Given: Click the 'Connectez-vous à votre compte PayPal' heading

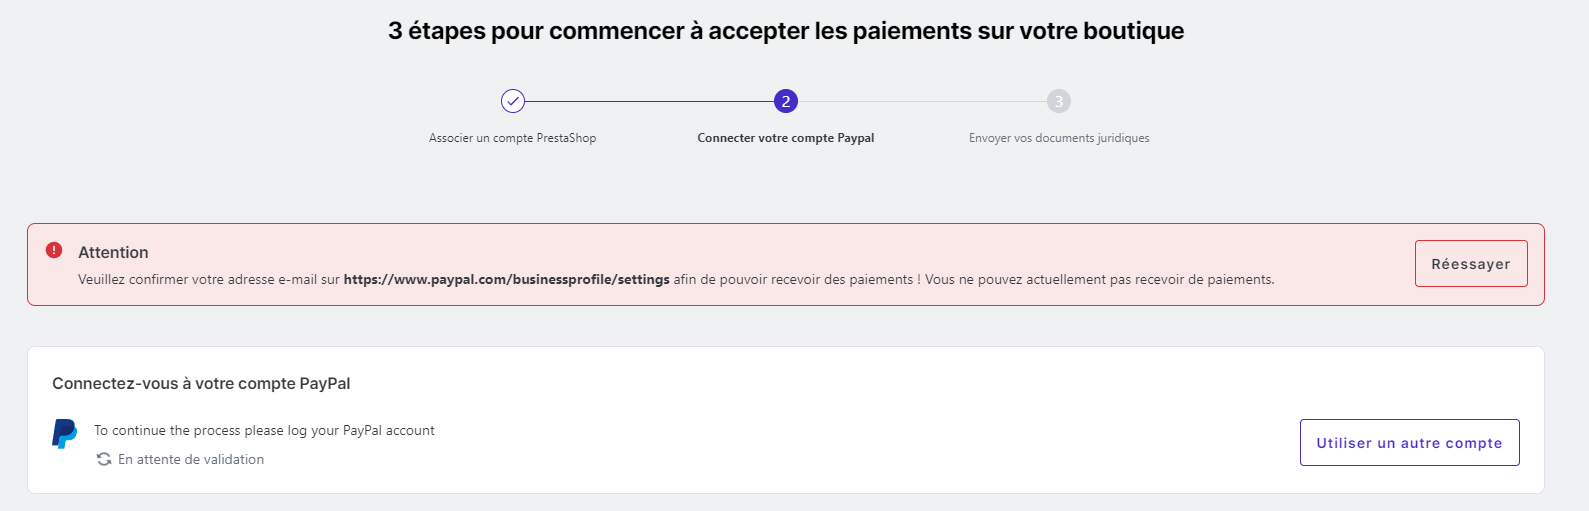Looking at the screenshot, I should click(x=201, y=384).
